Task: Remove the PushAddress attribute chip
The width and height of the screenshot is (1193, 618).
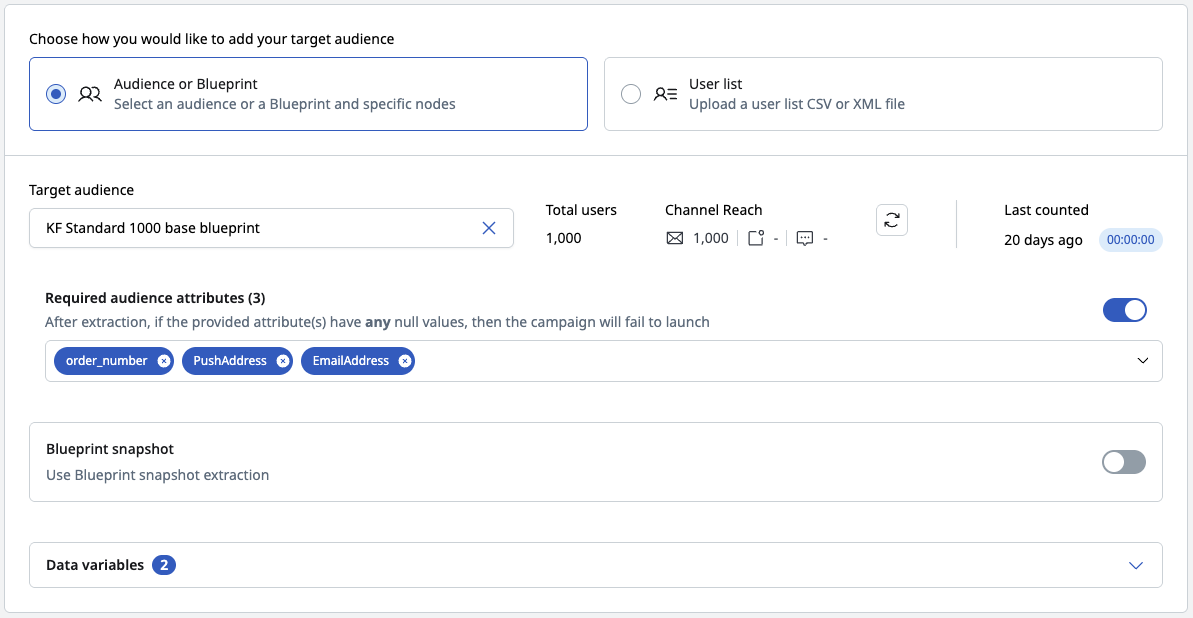Action: click(x=283, y=361)
